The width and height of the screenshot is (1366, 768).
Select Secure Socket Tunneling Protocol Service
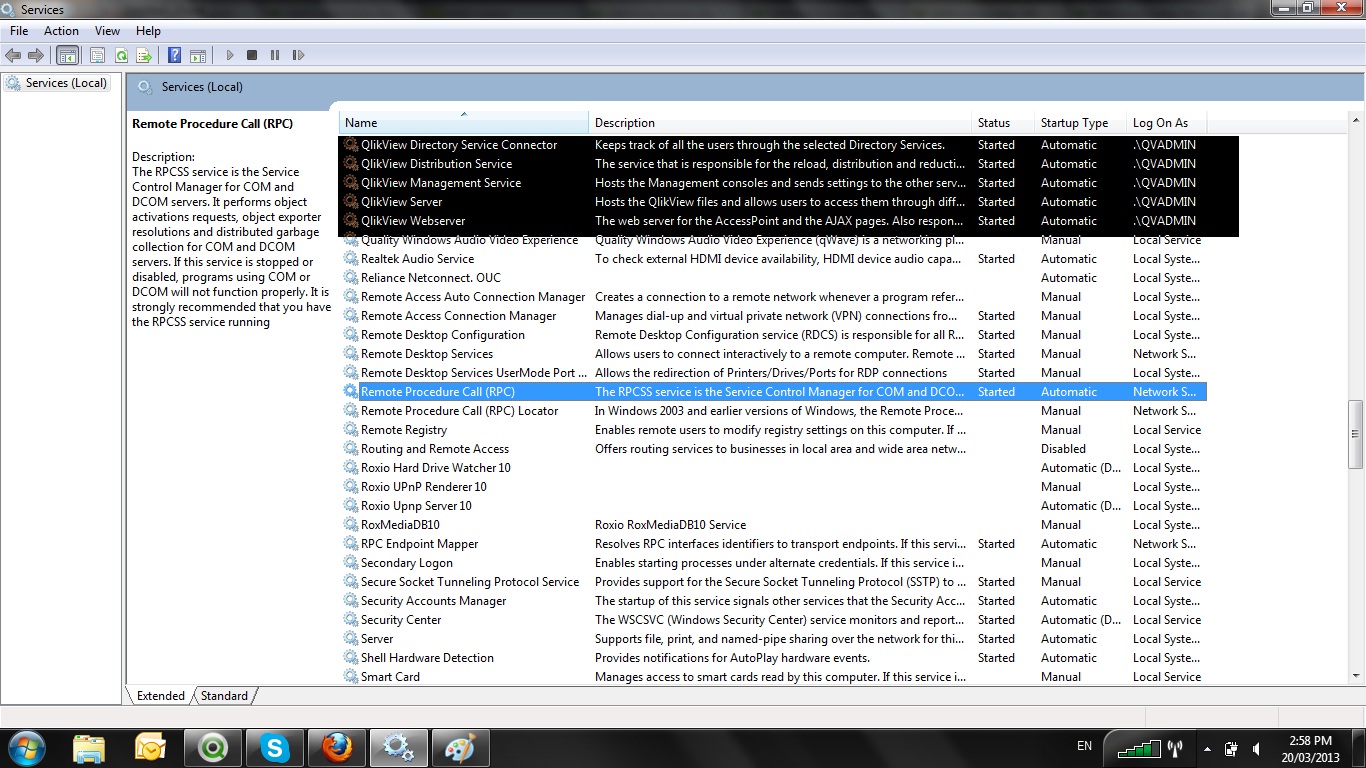[773, 582]
